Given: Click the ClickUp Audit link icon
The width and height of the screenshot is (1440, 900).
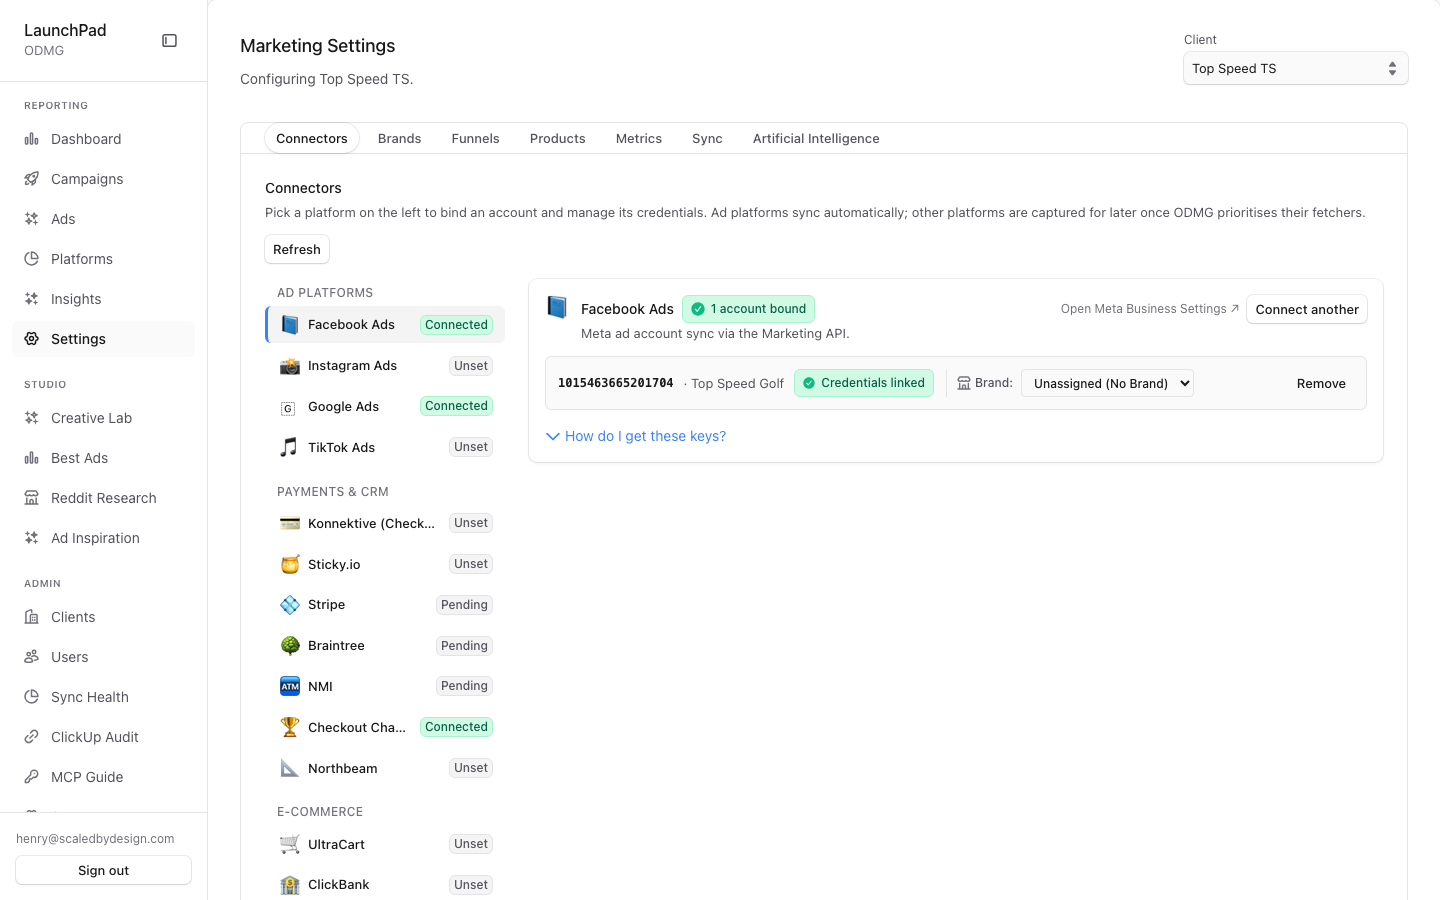Looking at the screenshot, I should pyautogui.click(x=32, y=737).
